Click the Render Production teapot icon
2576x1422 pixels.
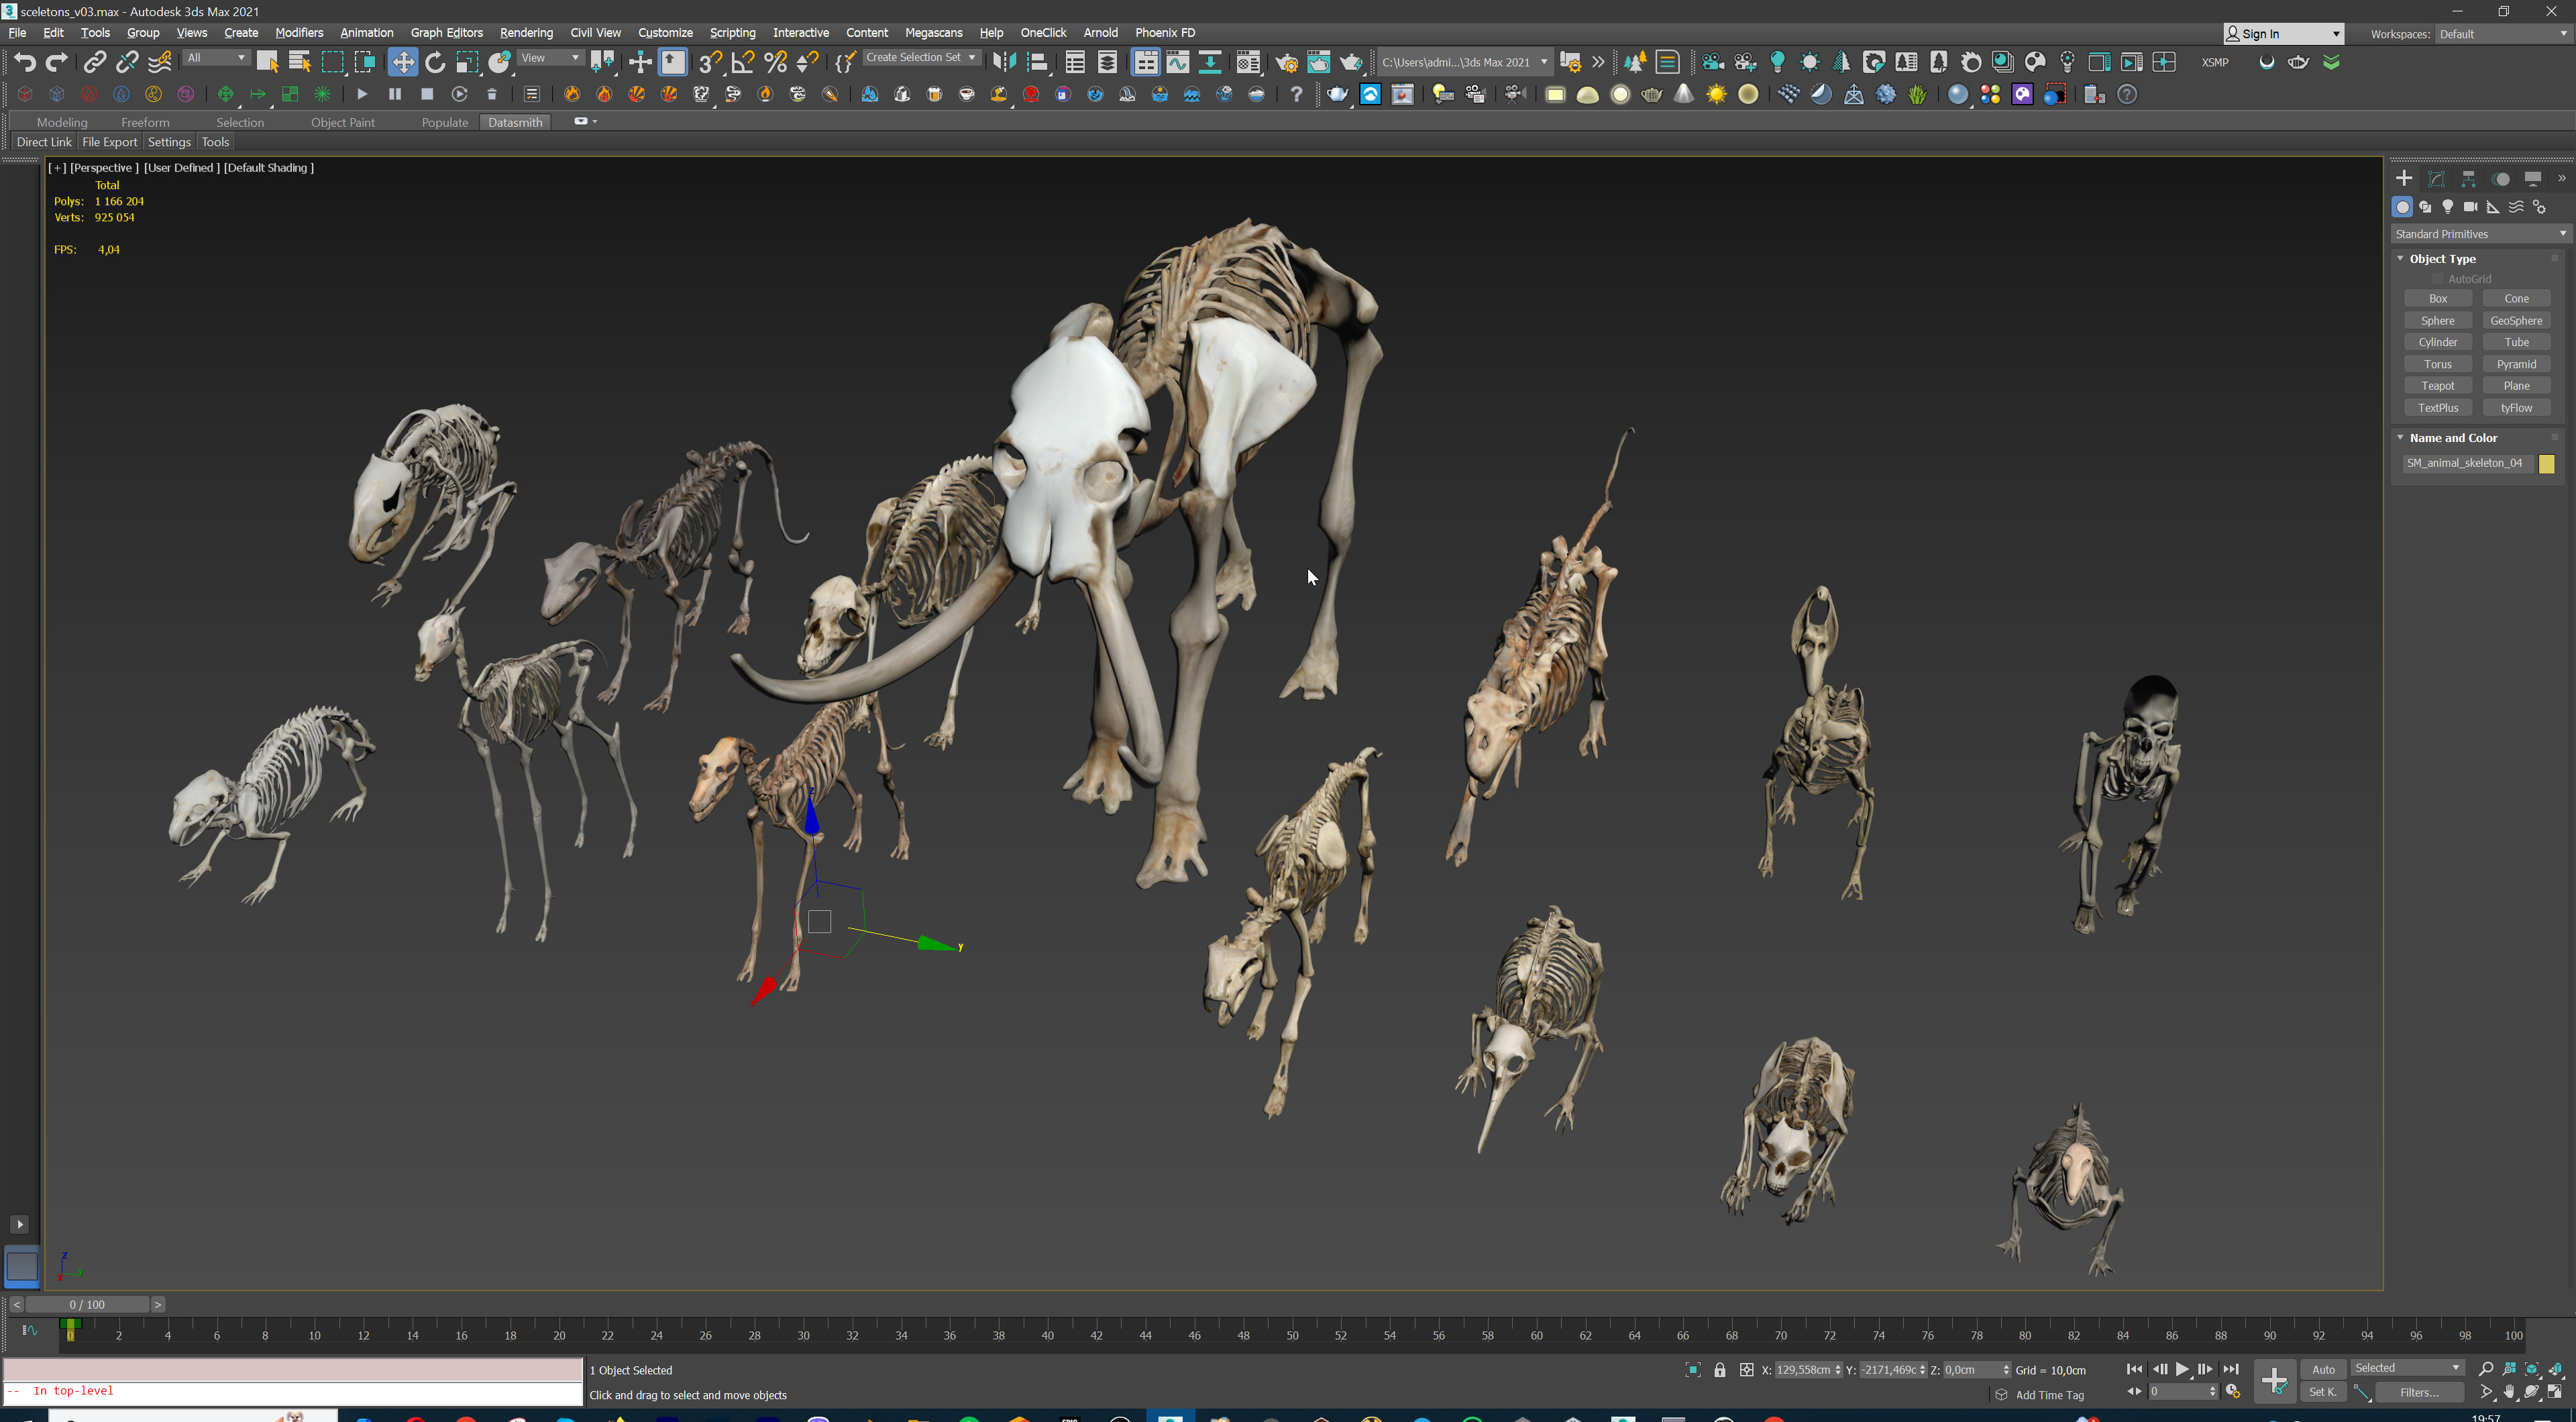1351,62
